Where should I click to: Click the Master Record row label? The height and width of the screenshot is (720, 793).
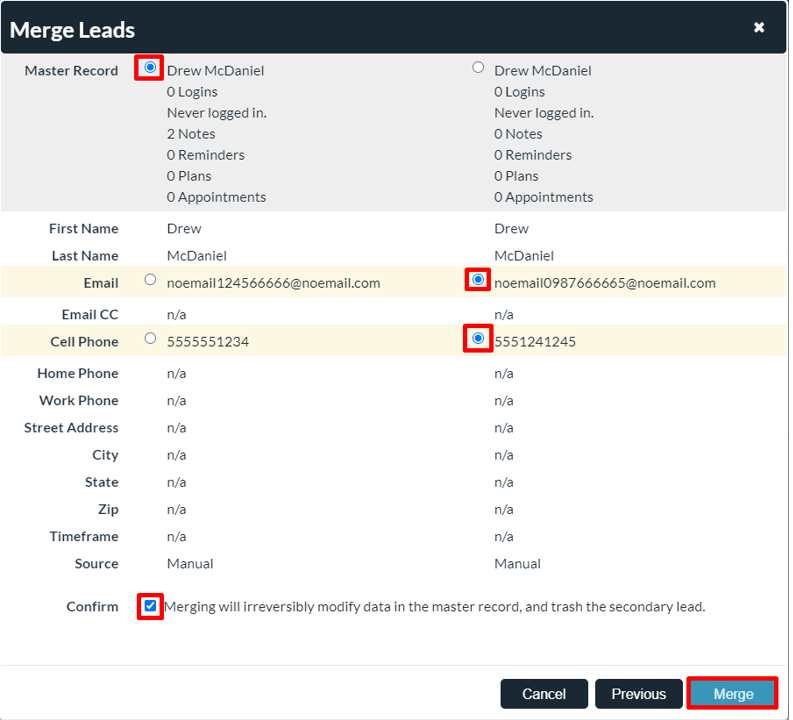pos(71,71)
